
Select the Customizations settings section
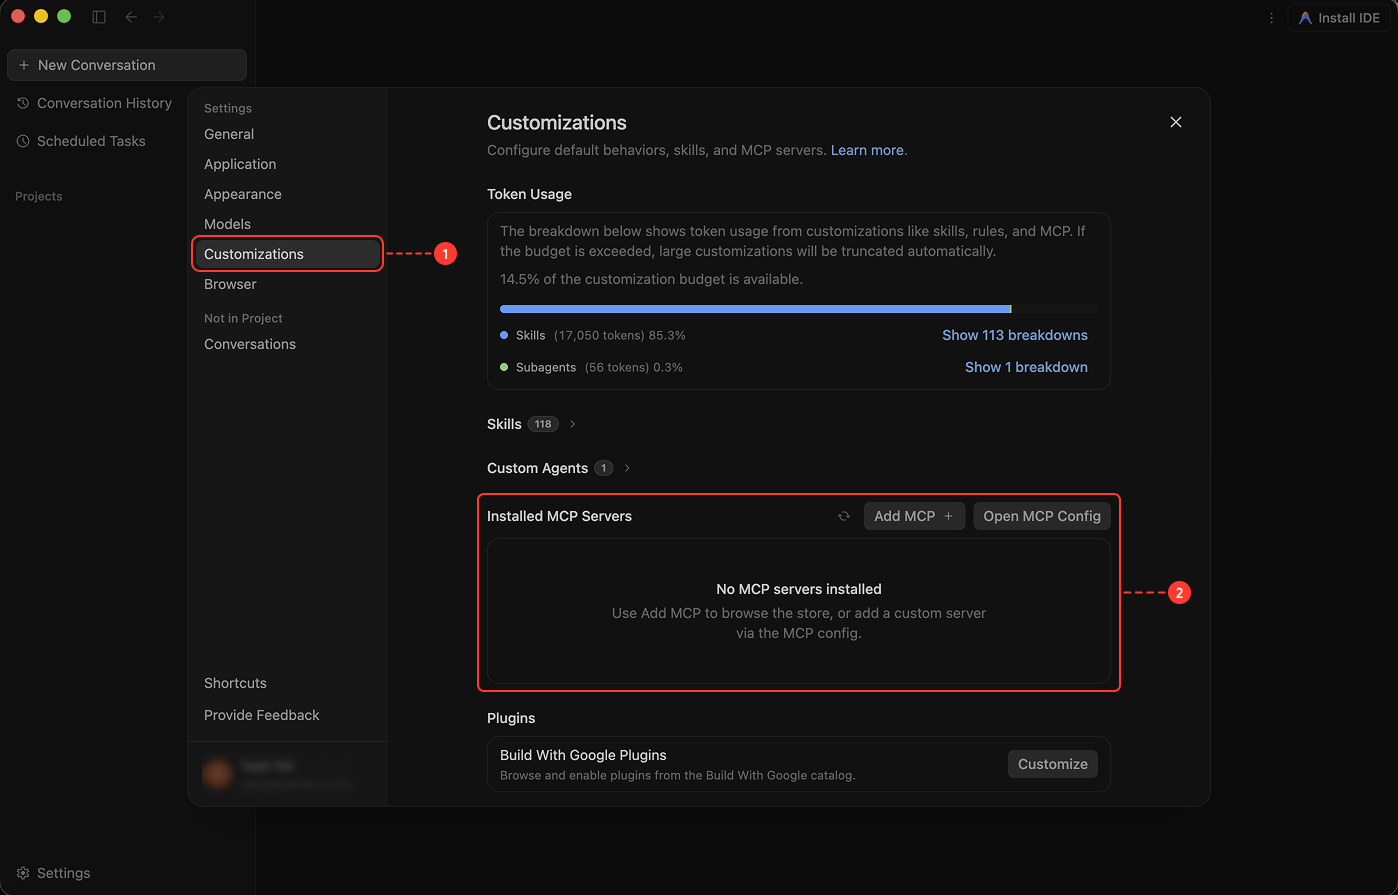click(x=288, y=254)
